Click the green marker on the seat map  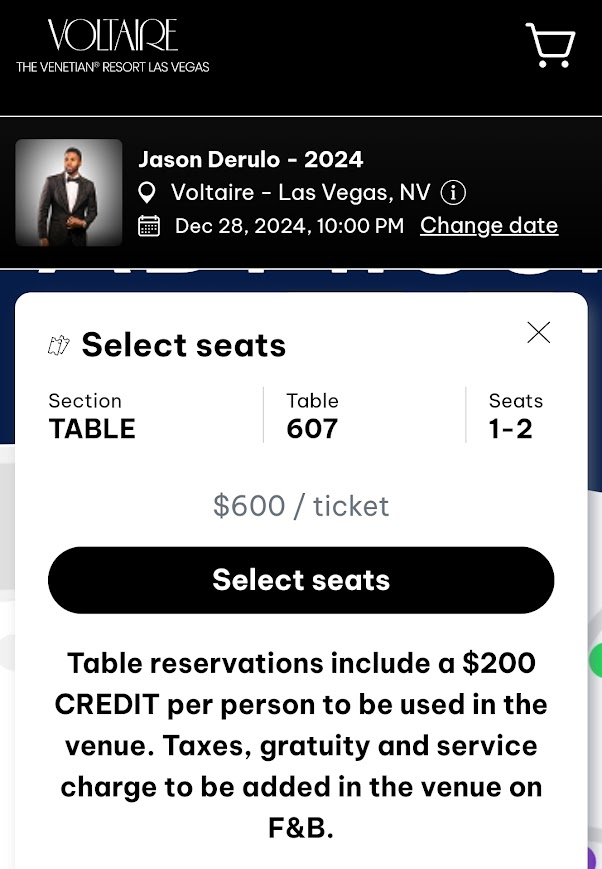click(596, 660)
